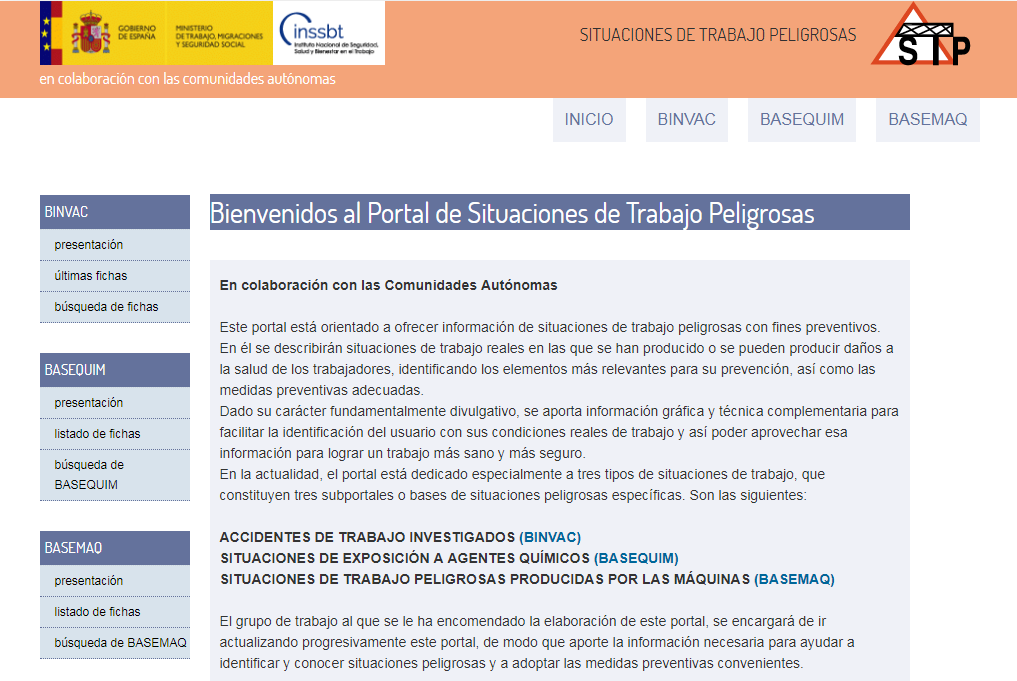Open búsqueda de BASEMAQ sidebar link

pyautogui.click(x=115, y=643)
